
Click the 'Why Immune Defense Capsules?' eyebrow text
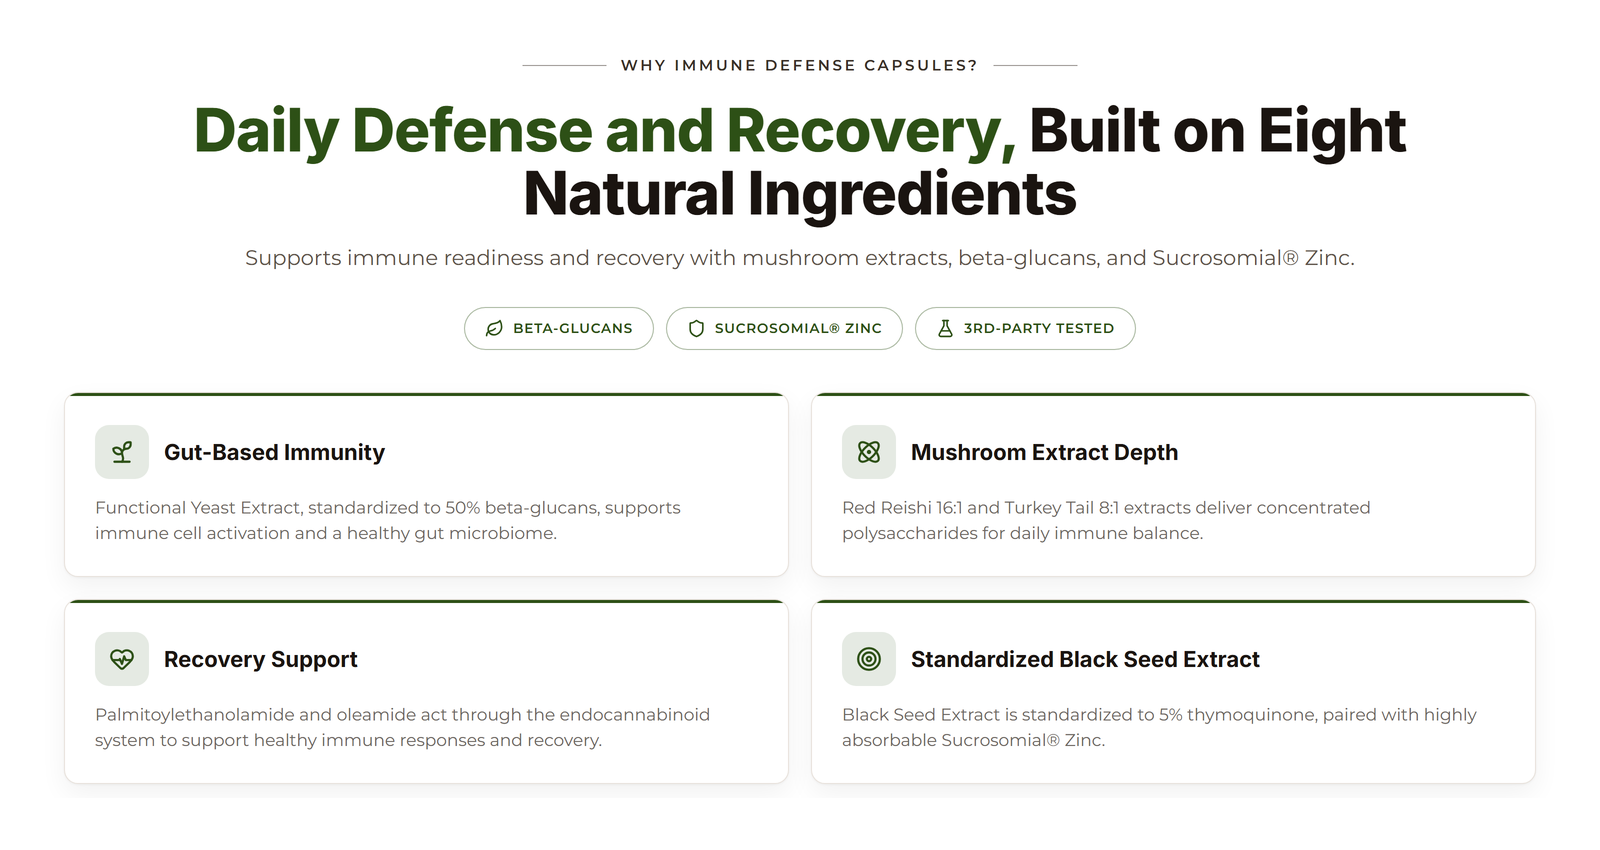click(799, 65)
